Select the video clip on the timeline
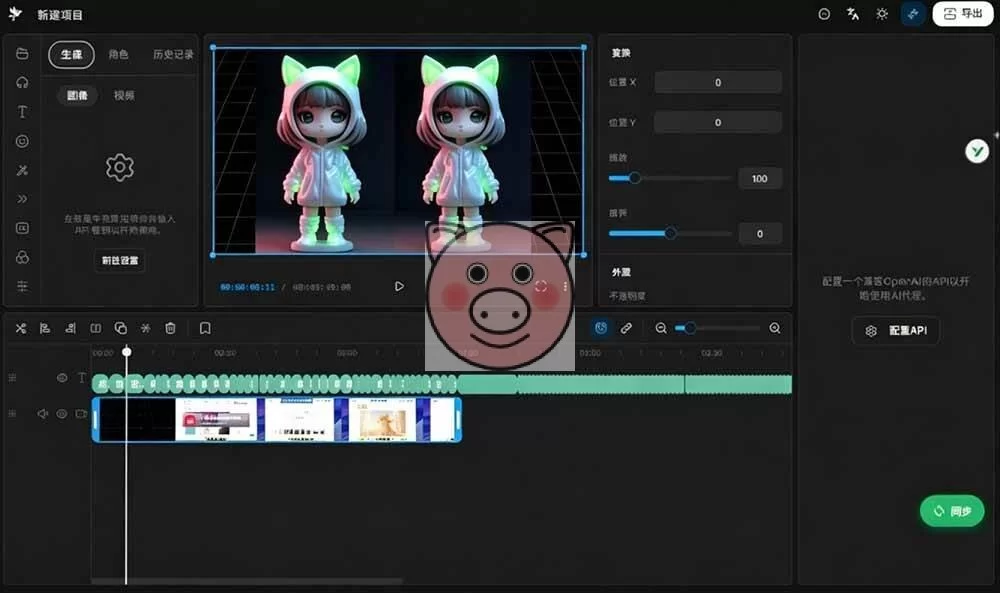 [277, 420]
